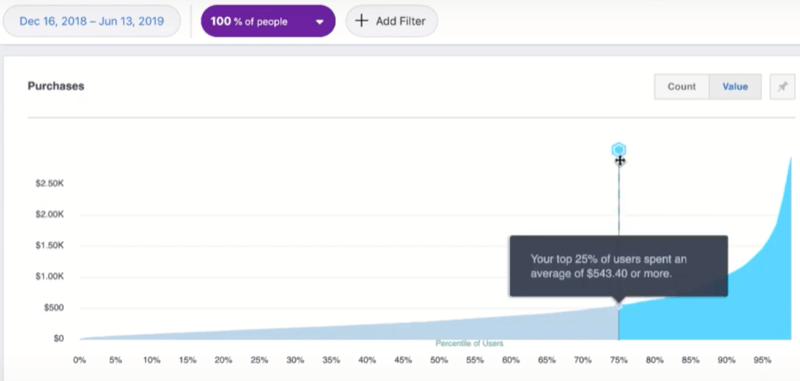This screenshot has height=381, width=800.
Task: Click the 25% x-axis label
Action: tap(259, 360)
